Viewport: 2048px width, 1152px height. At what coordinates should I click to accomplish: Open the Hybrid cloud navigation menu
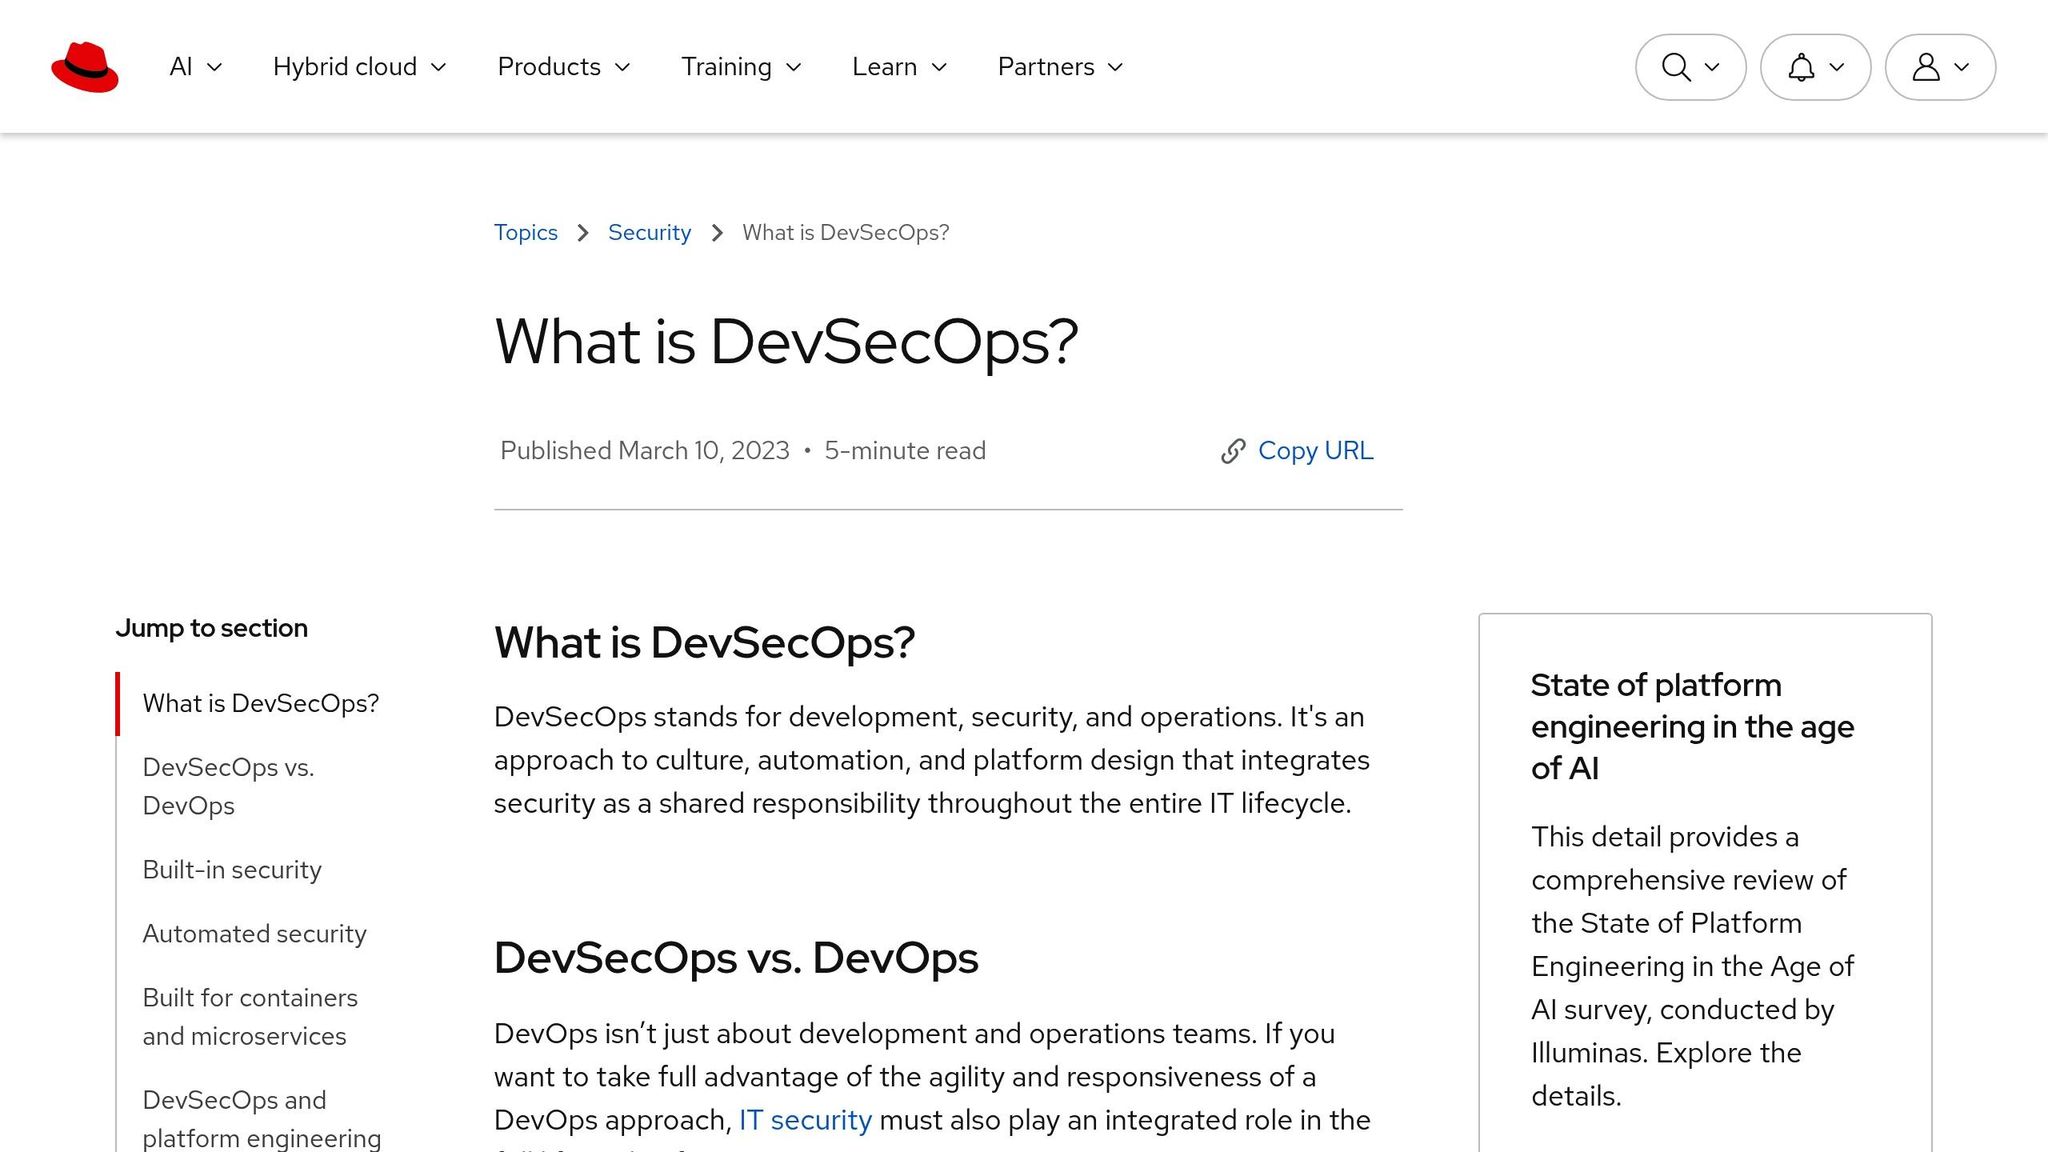point(360,67)
